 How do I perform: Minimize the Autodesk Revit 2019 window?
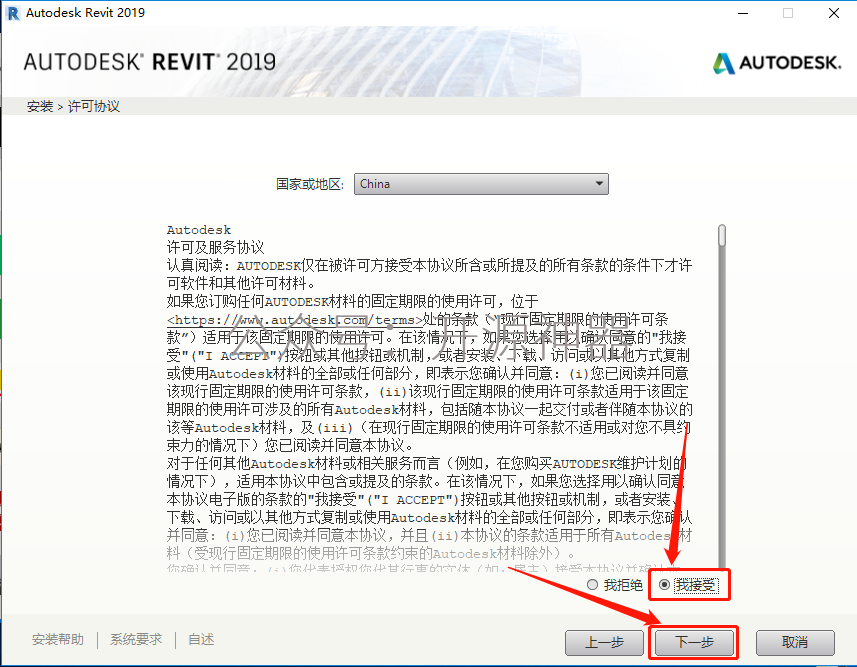[x=743, y=13]
